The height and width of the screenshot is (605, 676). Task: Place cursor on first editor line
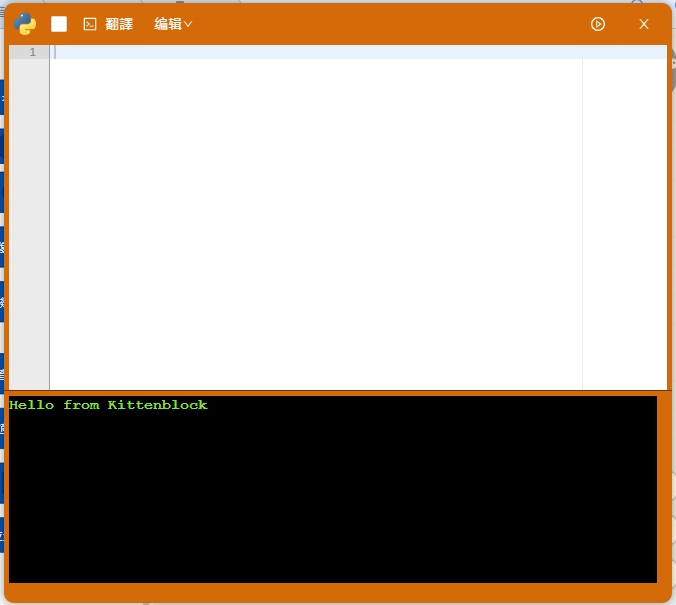click(x=300, y=52)
